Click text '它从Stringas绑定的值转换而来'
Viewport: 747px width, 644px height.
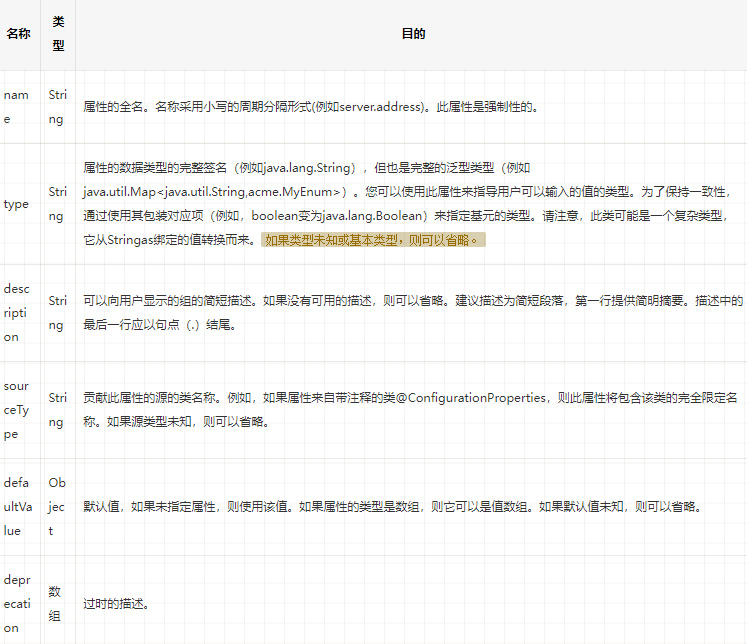point(167,240)
